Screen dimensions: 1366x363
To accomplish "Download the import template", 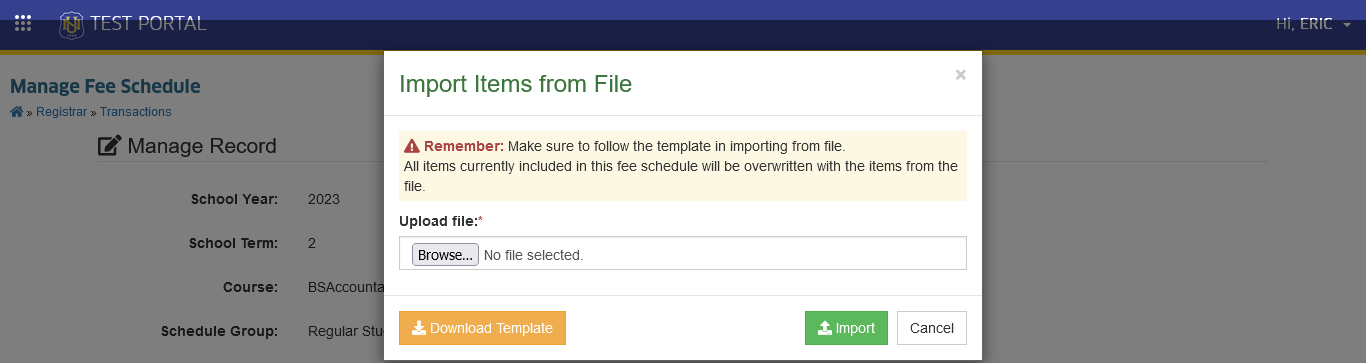I will [482, 328].
